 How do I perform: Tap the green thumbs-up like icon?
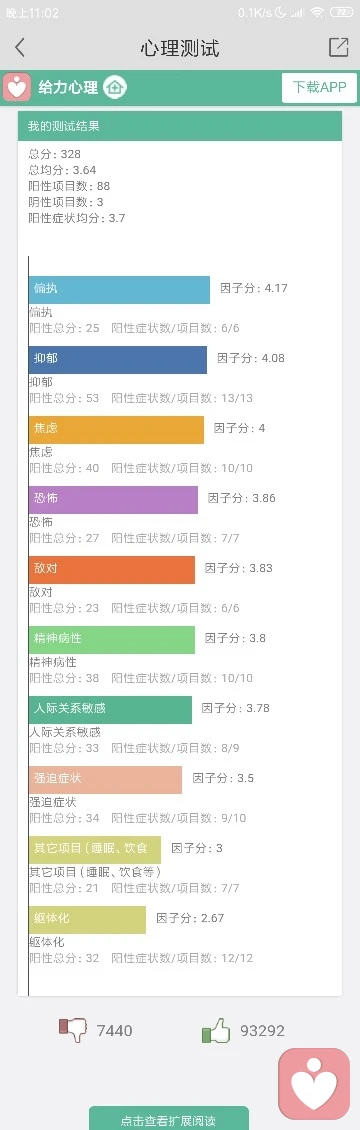(x=216, y=1031)
